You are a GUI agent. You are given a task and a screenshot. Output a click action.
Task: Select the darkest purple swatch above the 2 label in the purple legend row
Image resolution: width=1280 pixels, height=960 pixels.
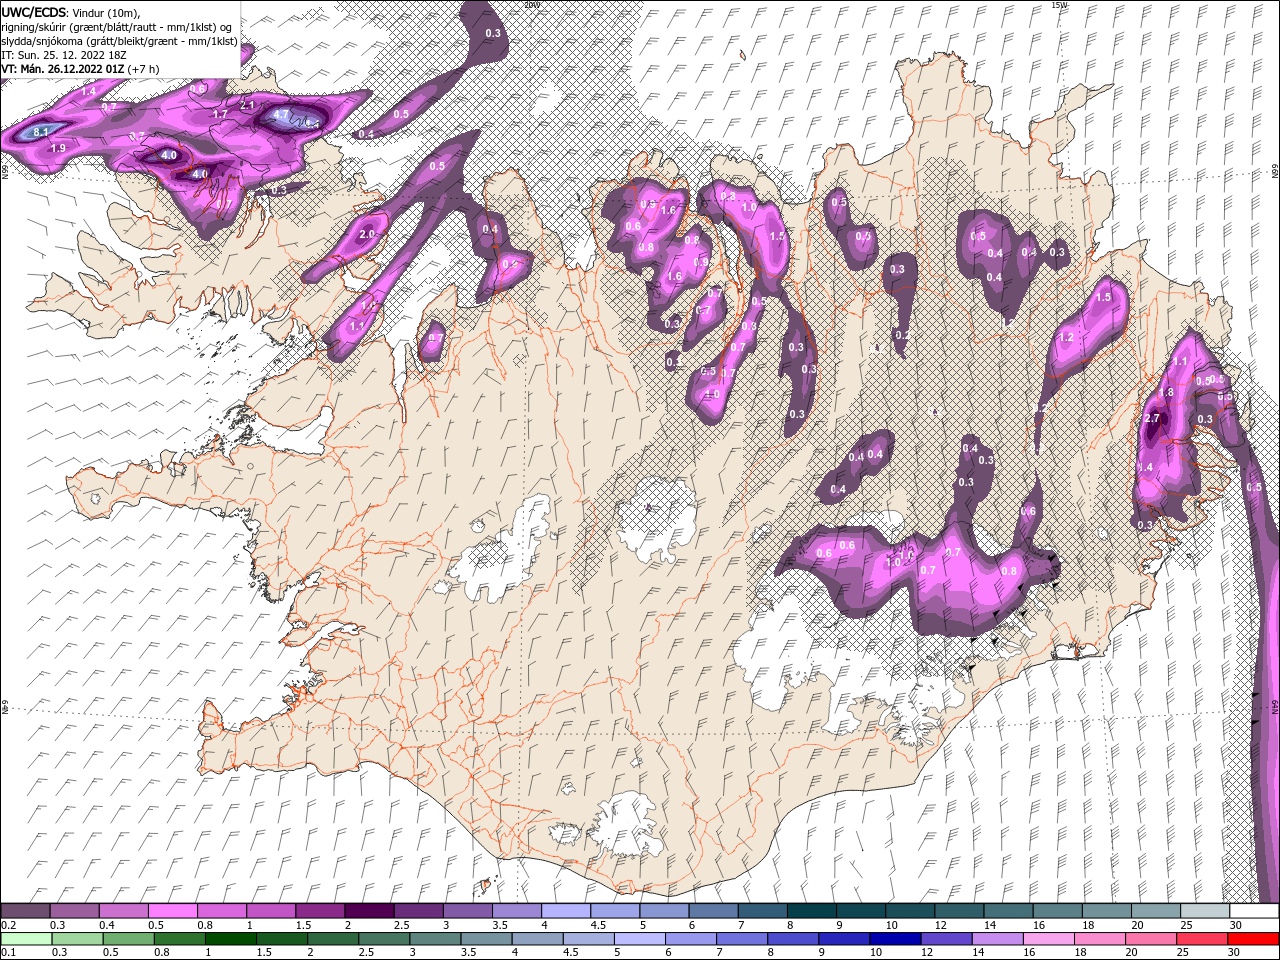coord(369,911)
